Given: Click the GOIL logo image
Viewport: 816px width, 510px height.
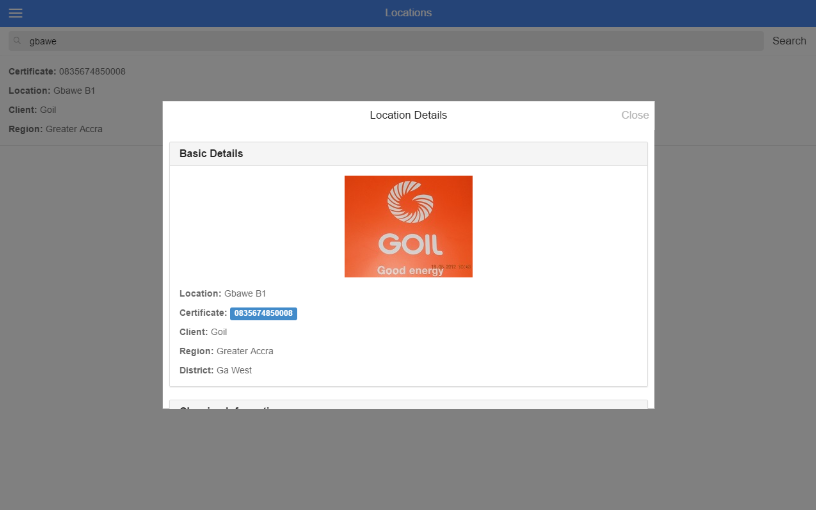Looking at the screenshot, I should pyautogui.click(x=409, y=226).
